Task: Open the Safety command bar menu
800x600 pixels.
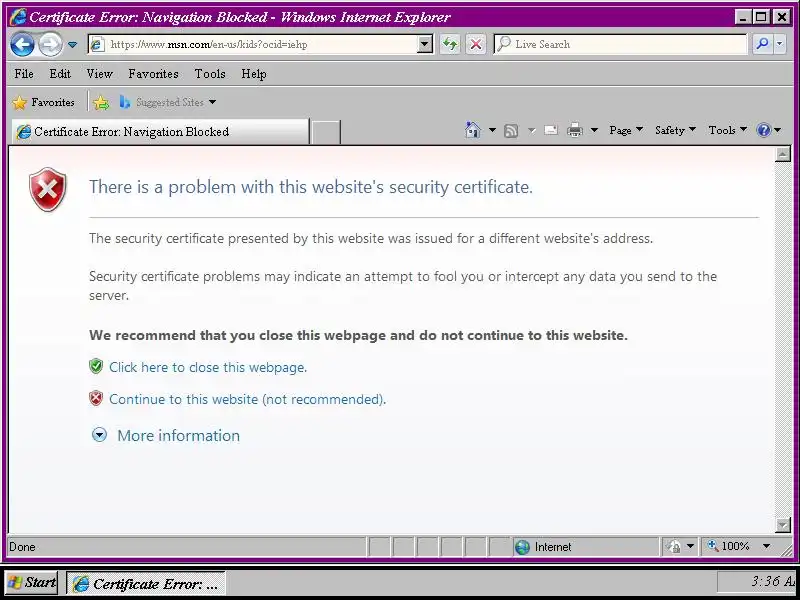Action: click(x=675, y=130)
